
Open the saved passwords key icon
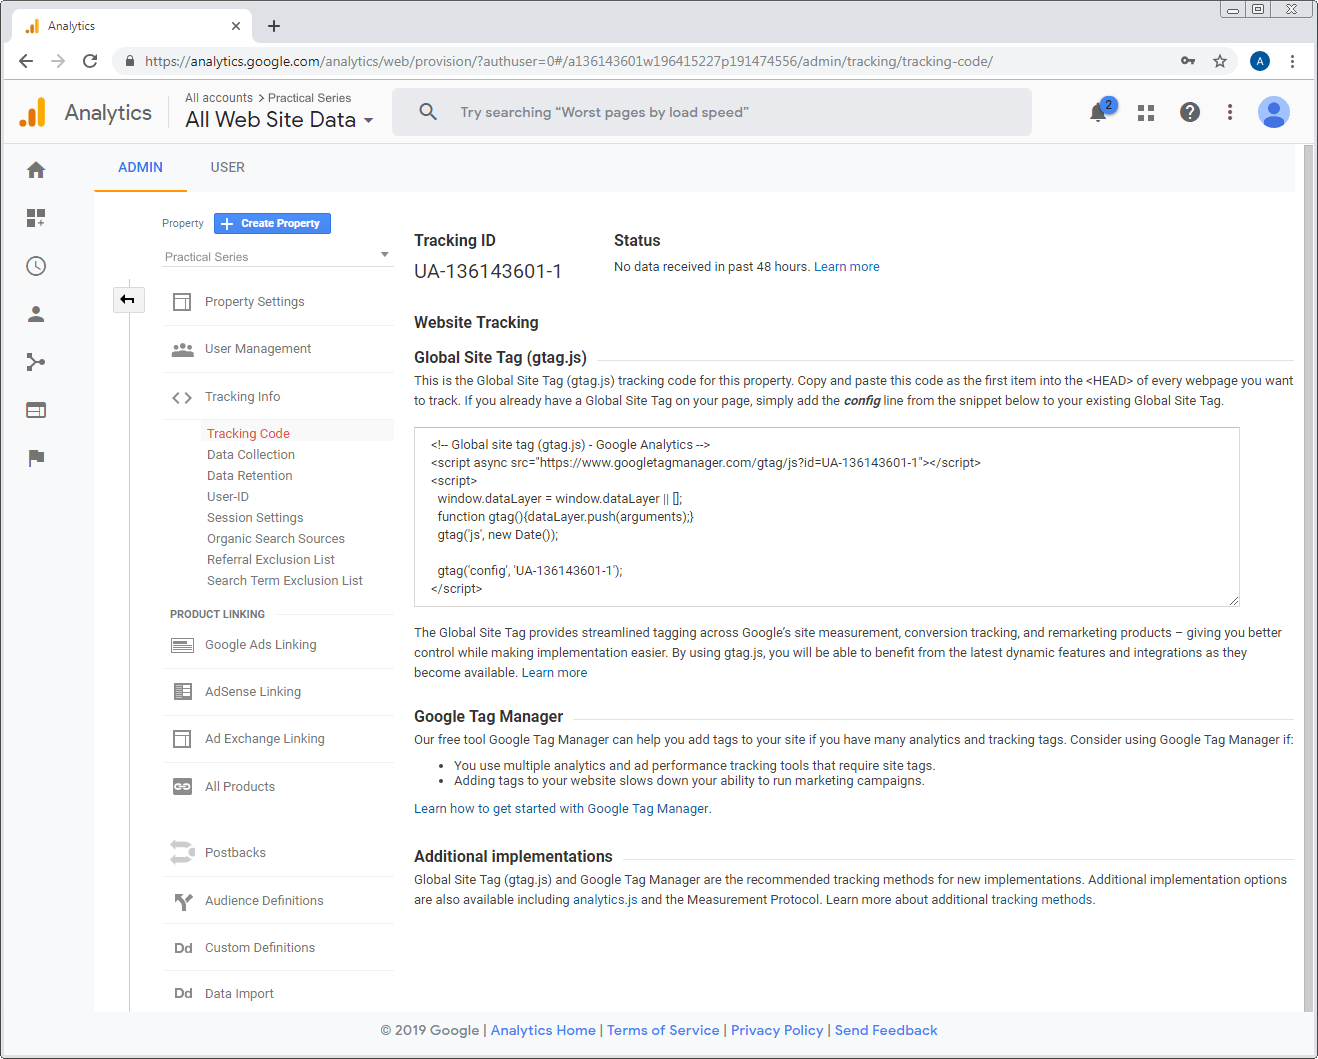pos(1188,61)
